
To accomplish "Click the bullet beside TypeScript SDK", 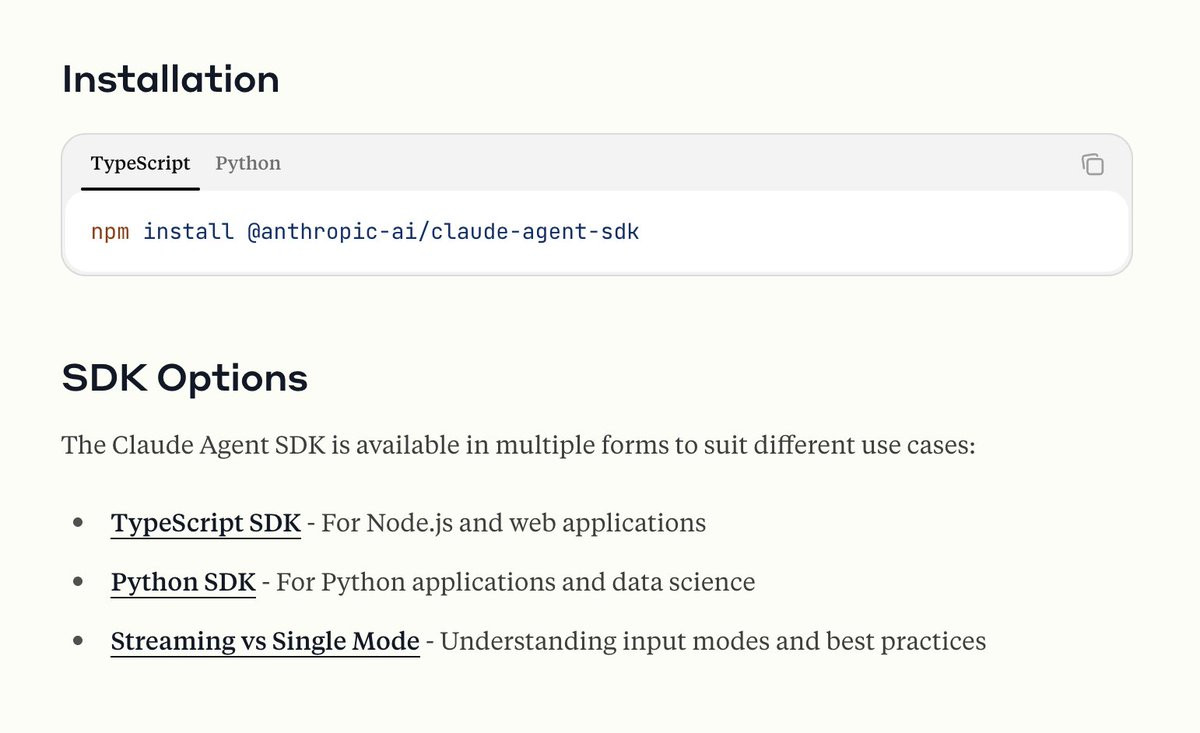I will click(x=78, y=523).
